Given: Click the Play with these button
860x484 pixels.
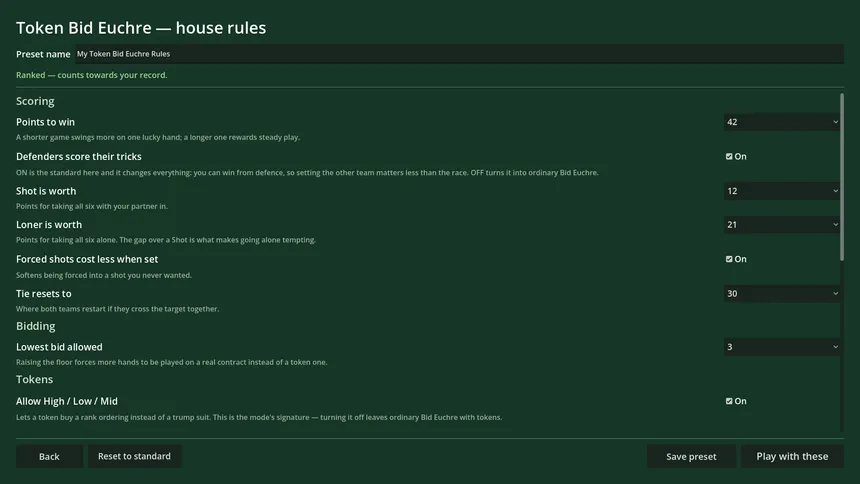Looking at the screenshot, I should pyautogui.click(x=793, y=457).
